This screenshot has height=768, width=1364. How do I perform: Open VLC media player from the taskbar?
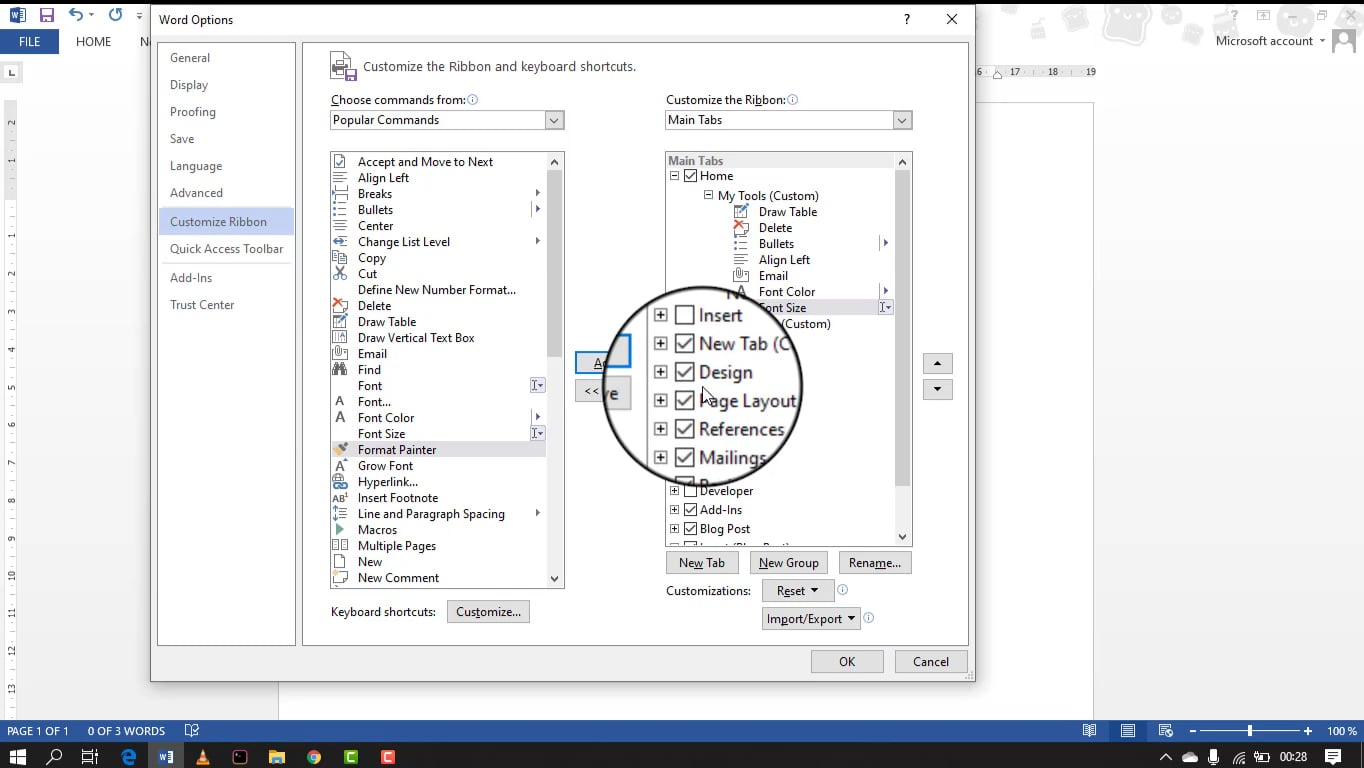pos(203,757)
